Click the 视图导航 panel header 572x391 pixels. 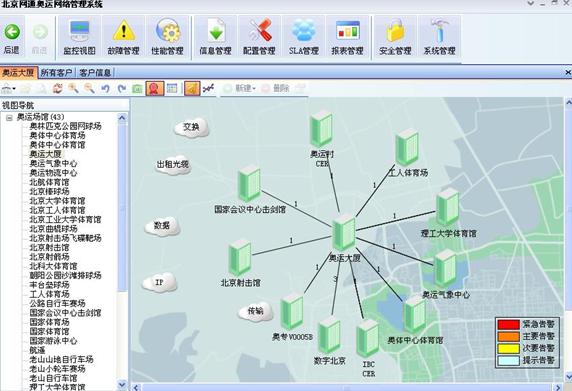point(64,105)
